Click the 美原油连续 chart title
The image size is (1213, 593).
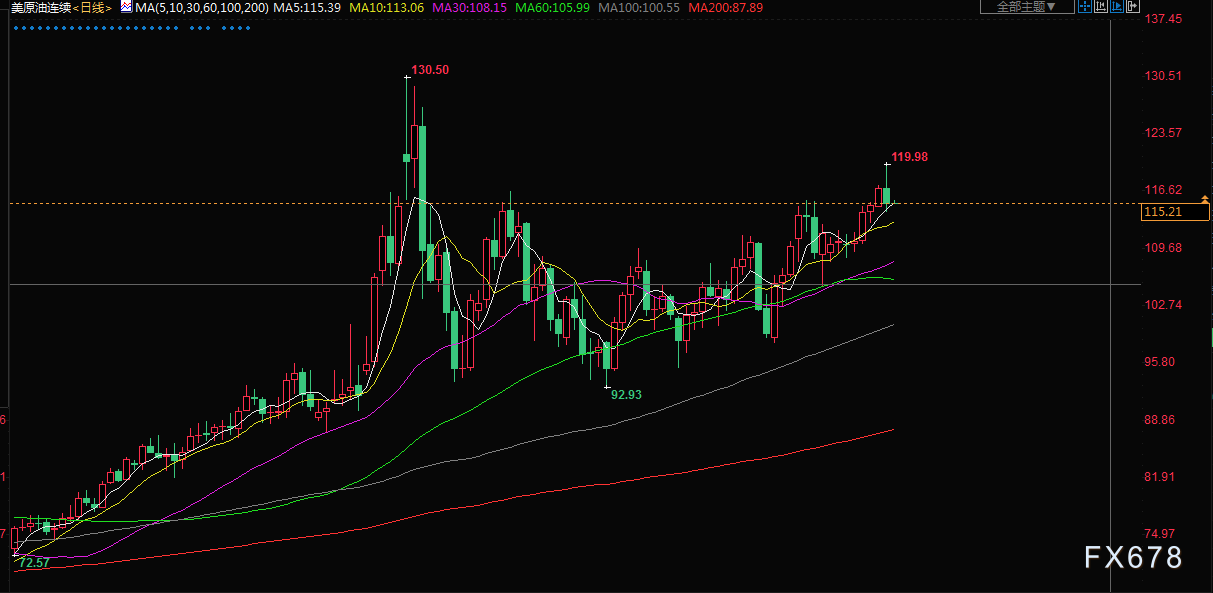coord(40,7)
